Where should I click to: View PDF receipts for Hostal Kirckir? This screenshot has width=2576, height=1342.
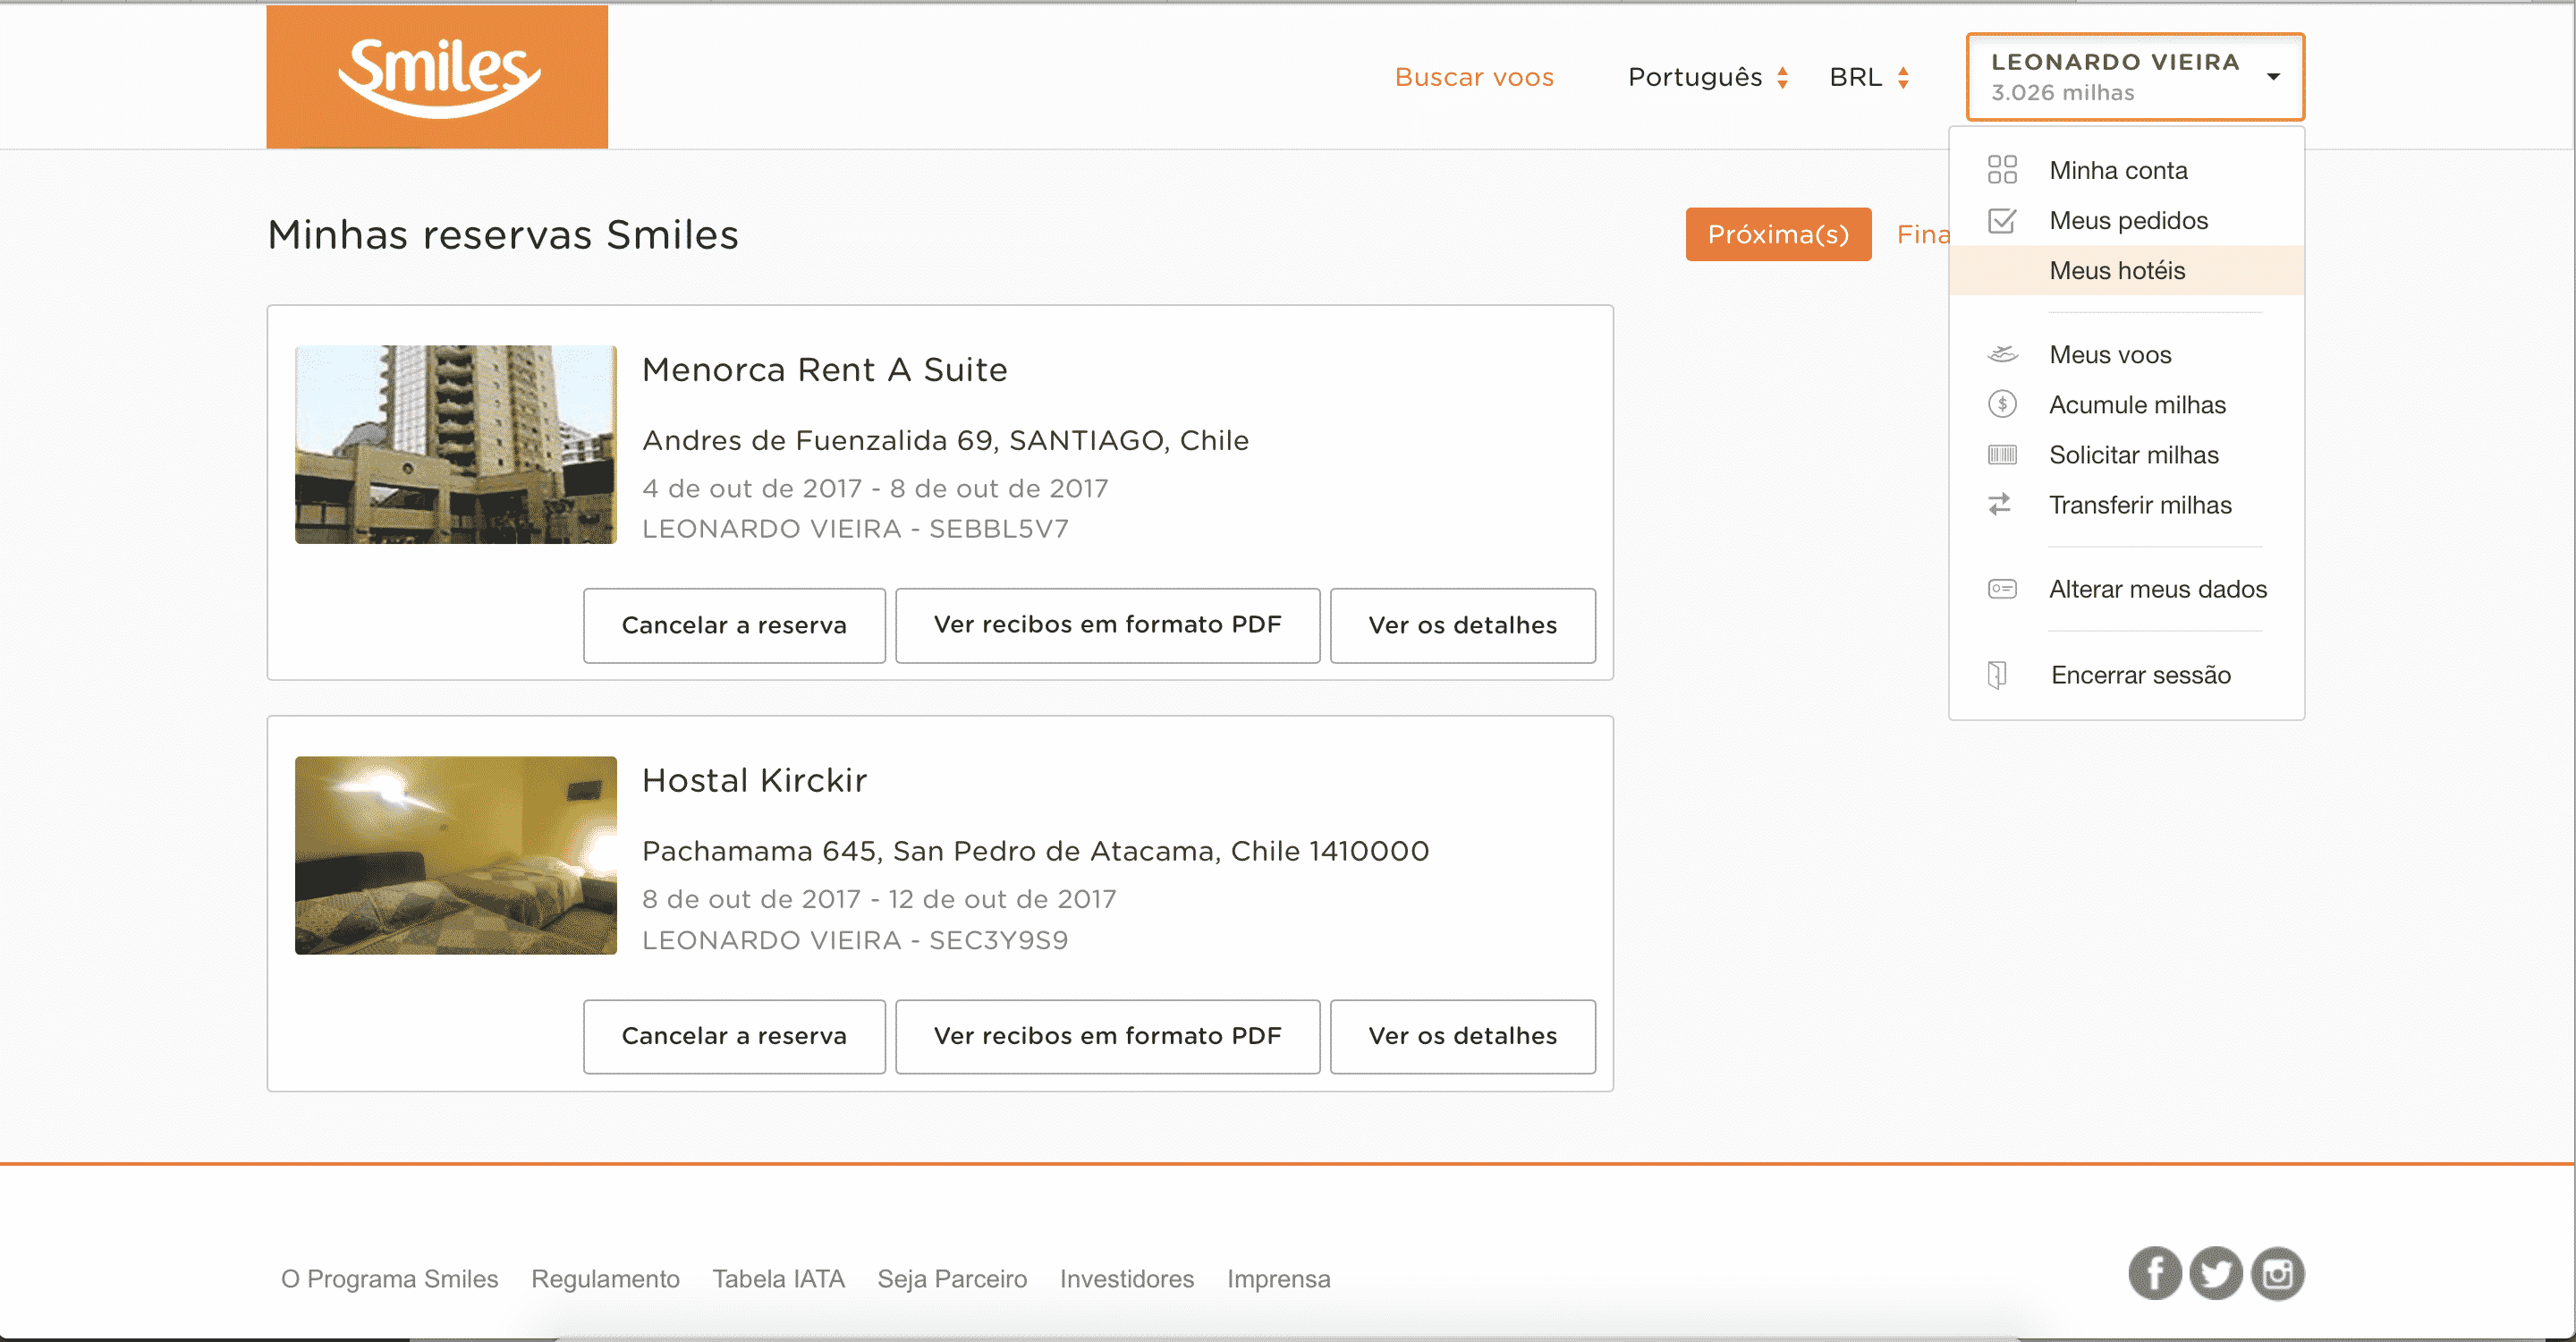coord(1107,1036)
